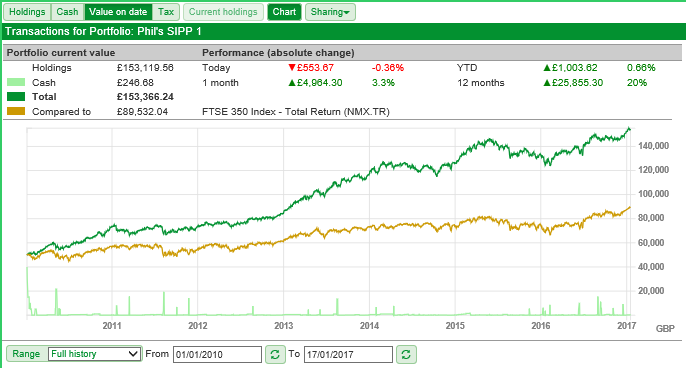Open the Sharing dropdown menu
Screen dimensions: 686x368
click(x=330, y=12)
